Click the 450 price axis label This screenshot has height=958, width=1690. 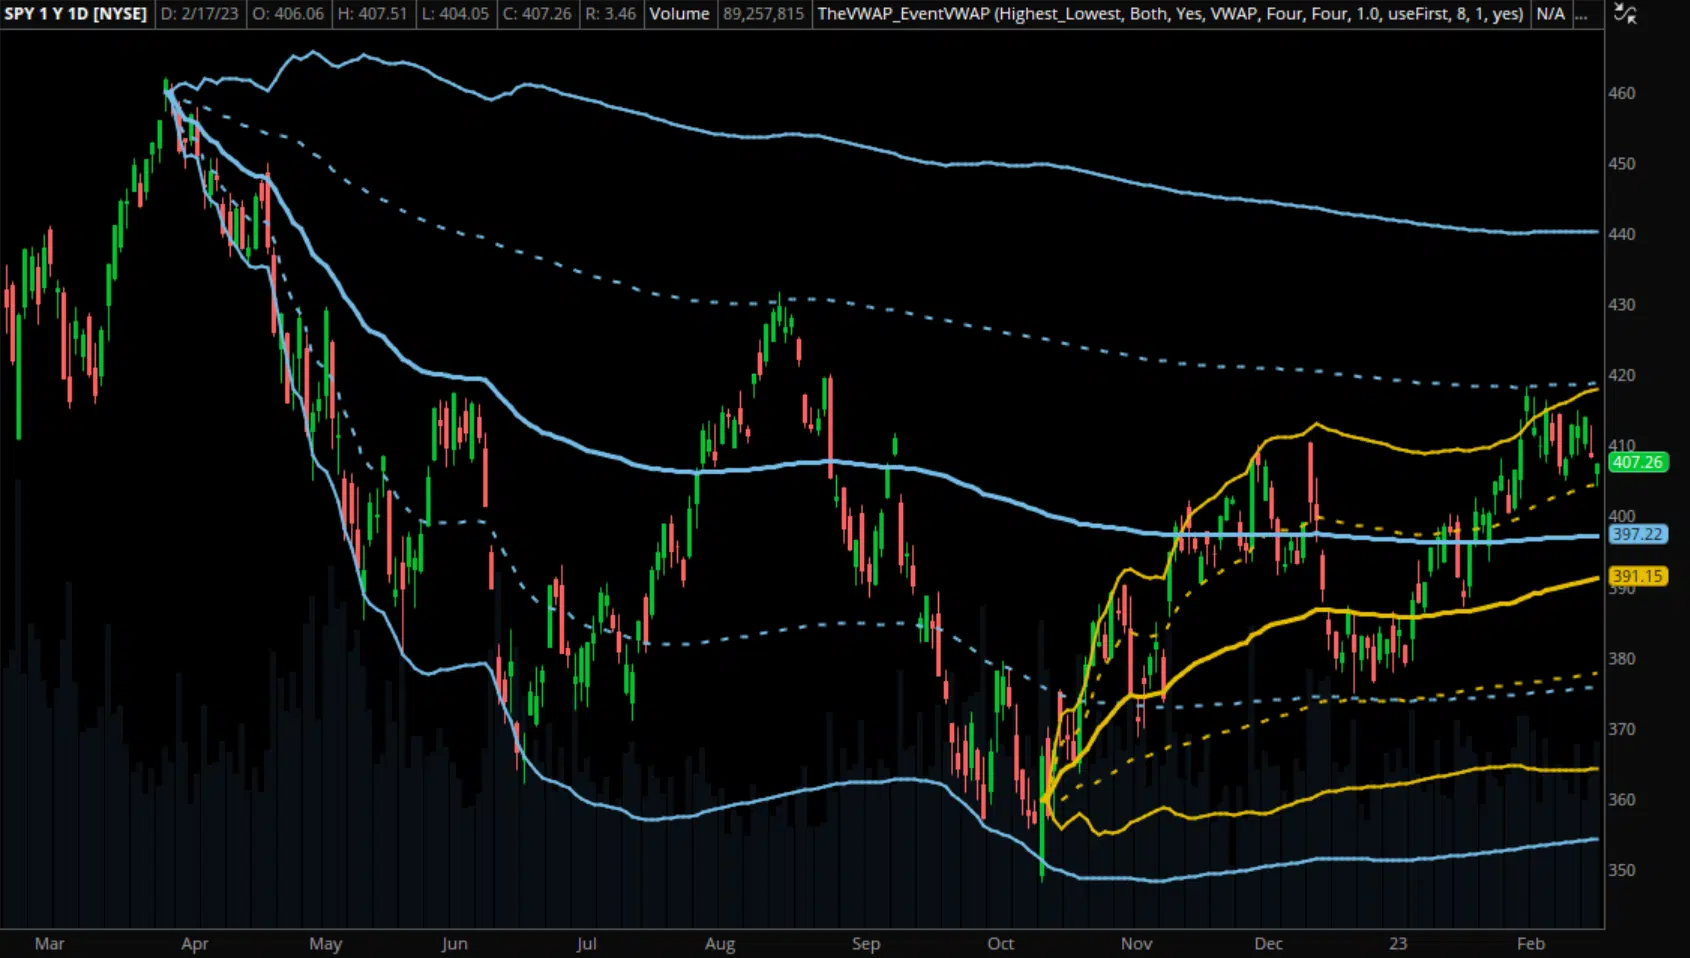pyautogui.click(x=1622, y=164)
